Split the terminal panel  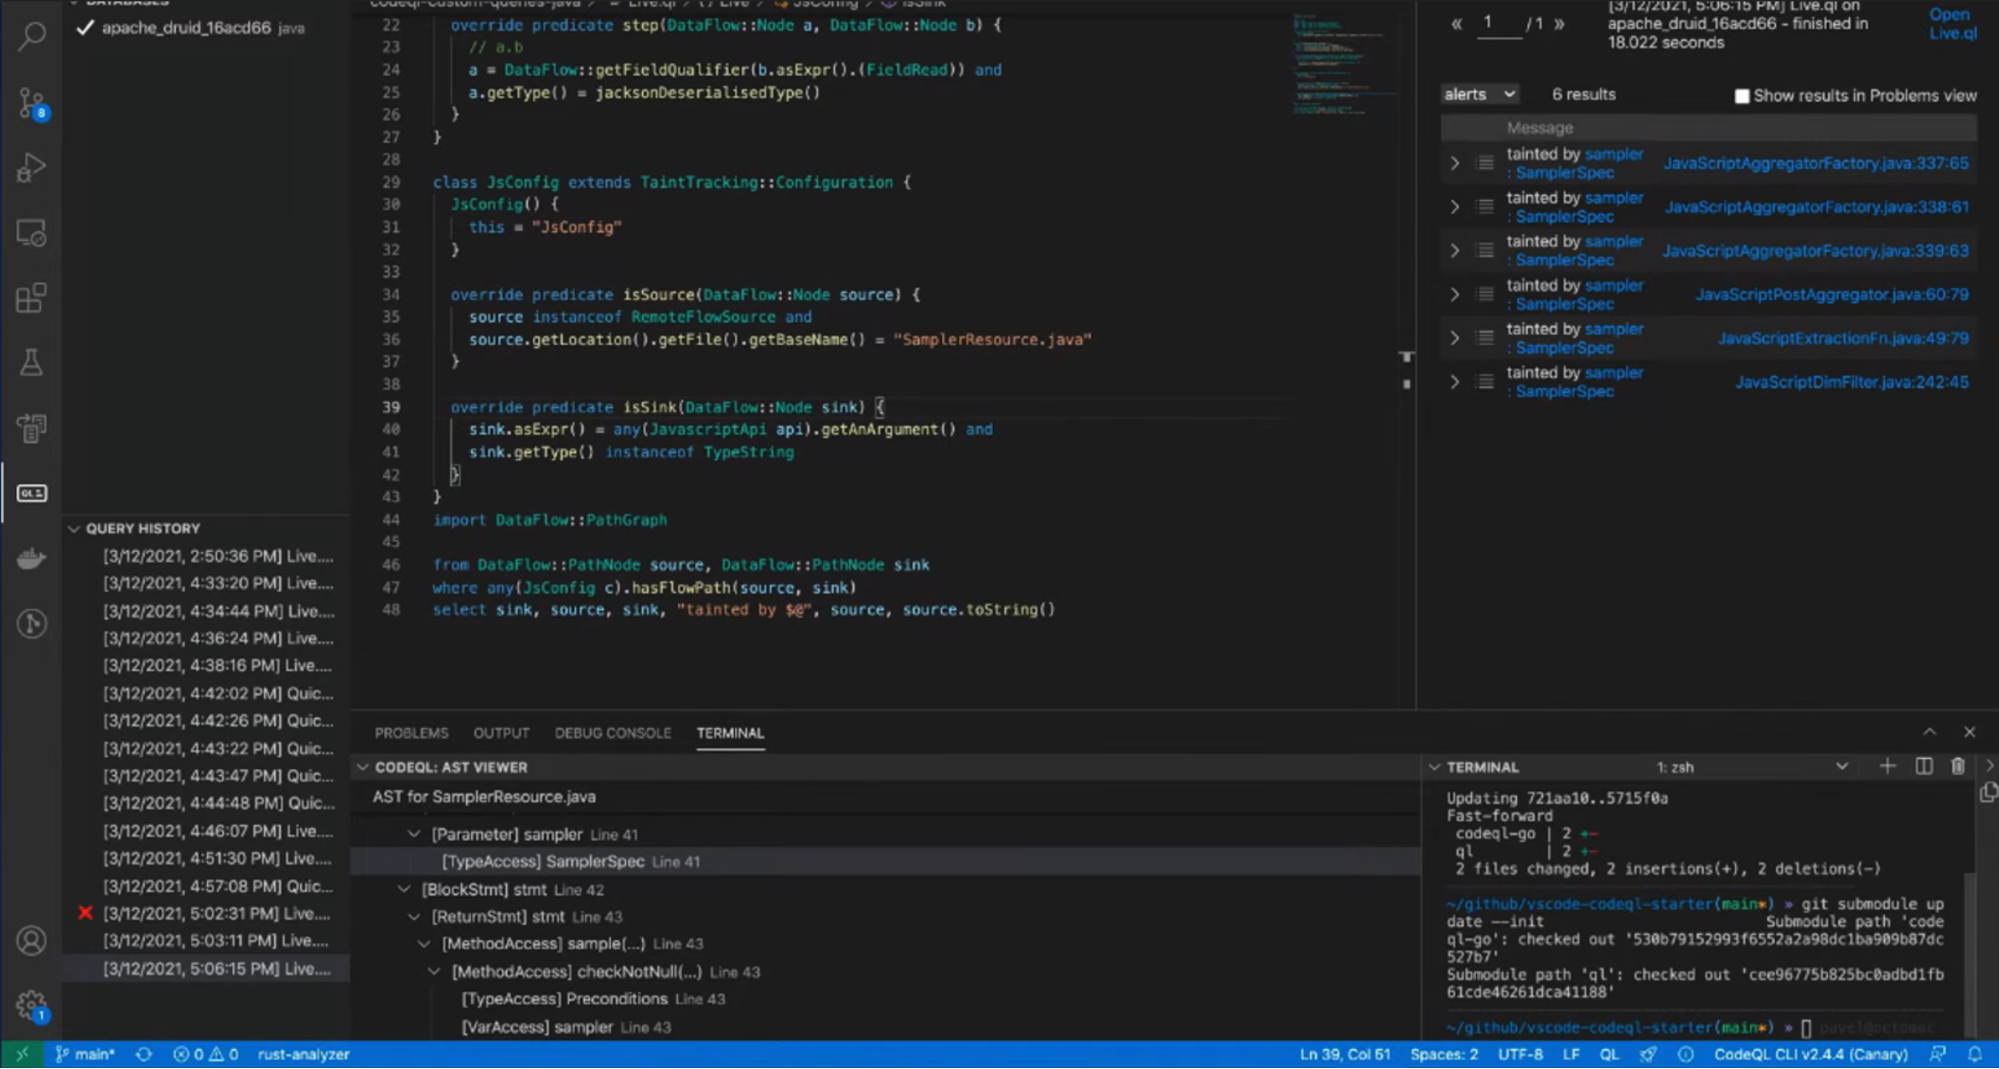(1922, 766)
